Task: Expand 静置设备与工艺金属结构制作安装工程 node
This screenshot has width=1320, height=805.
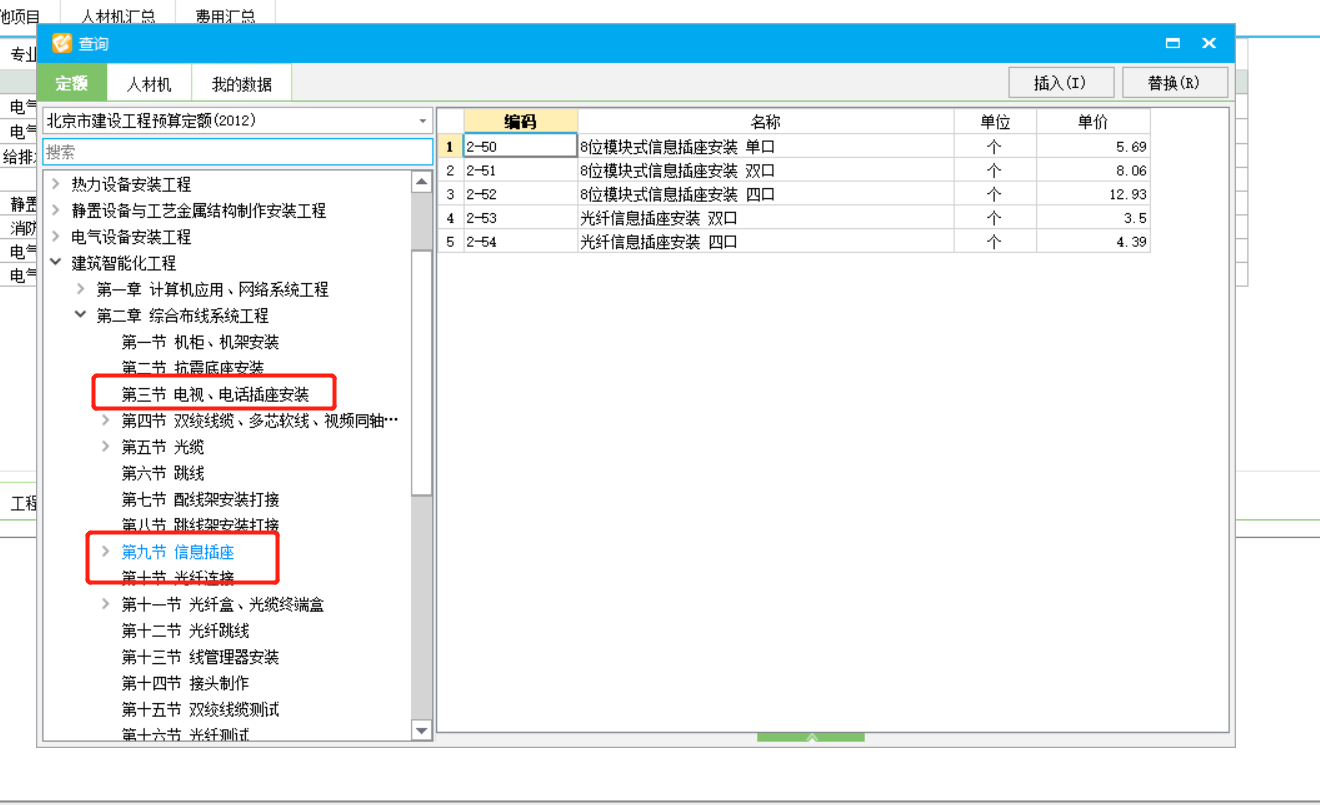Action: click(x=55, y=210)
